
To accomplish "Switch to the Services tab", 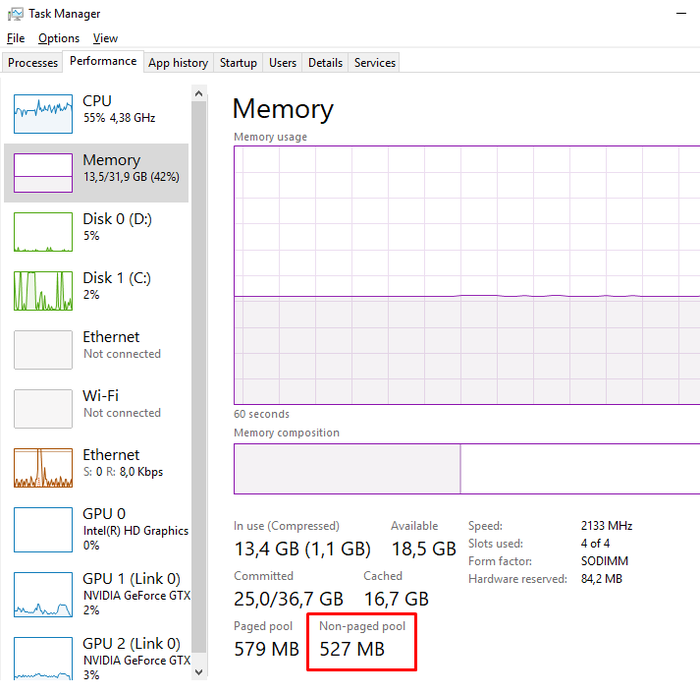I will [x=375, y=63].
